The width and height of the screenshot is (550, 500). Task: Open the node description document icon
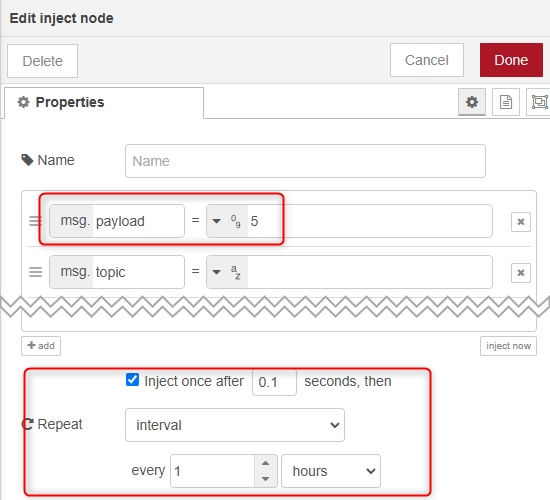point(505,102)
